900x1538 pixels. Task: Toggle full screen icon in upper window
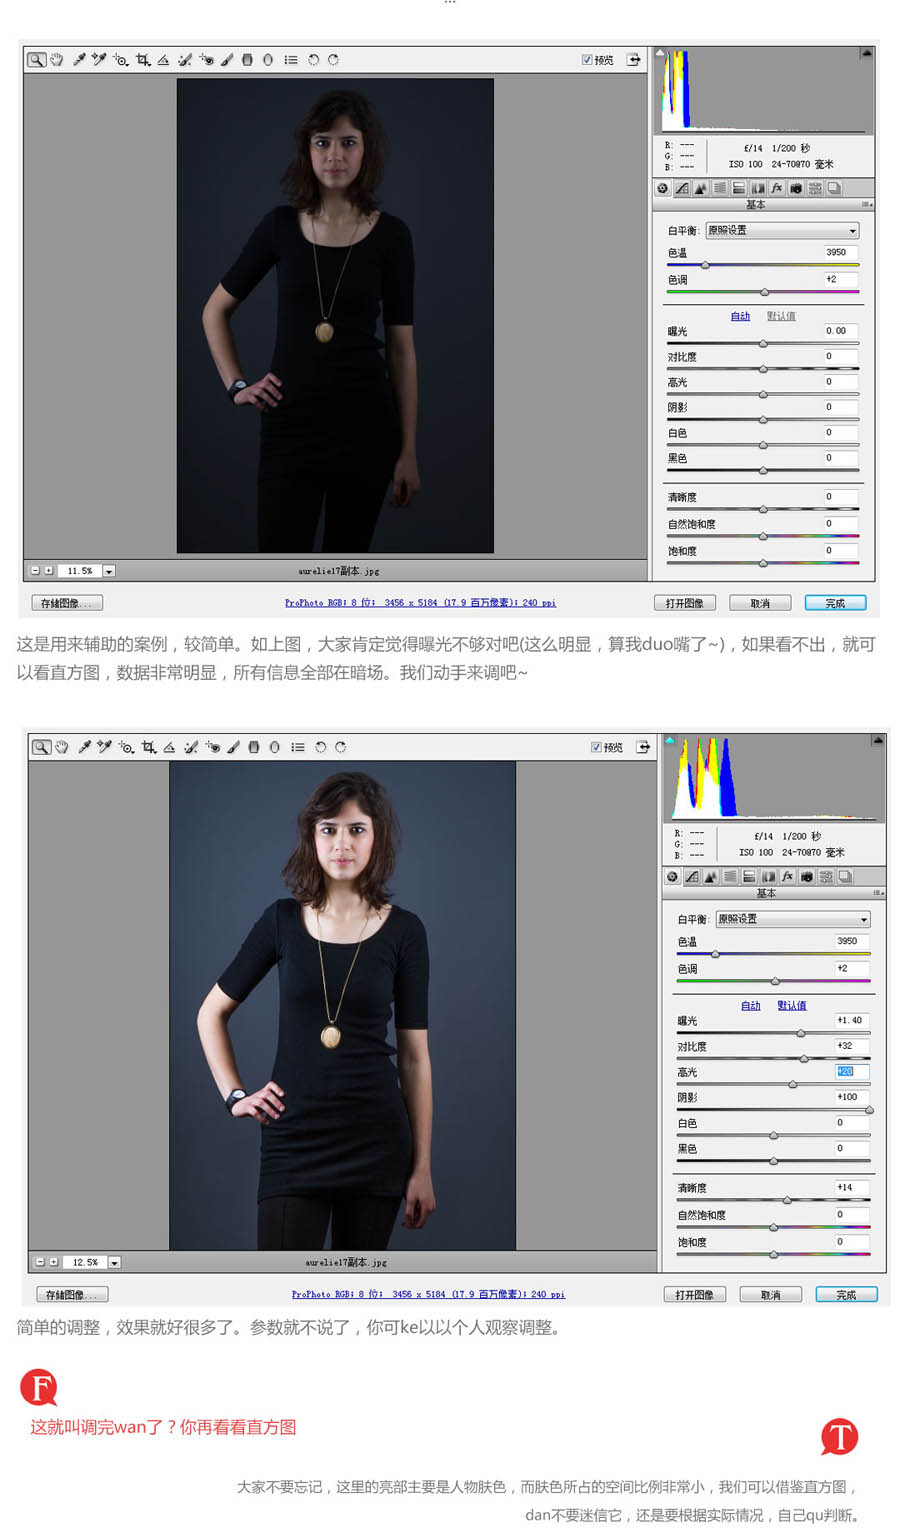(x=634, y=60)
